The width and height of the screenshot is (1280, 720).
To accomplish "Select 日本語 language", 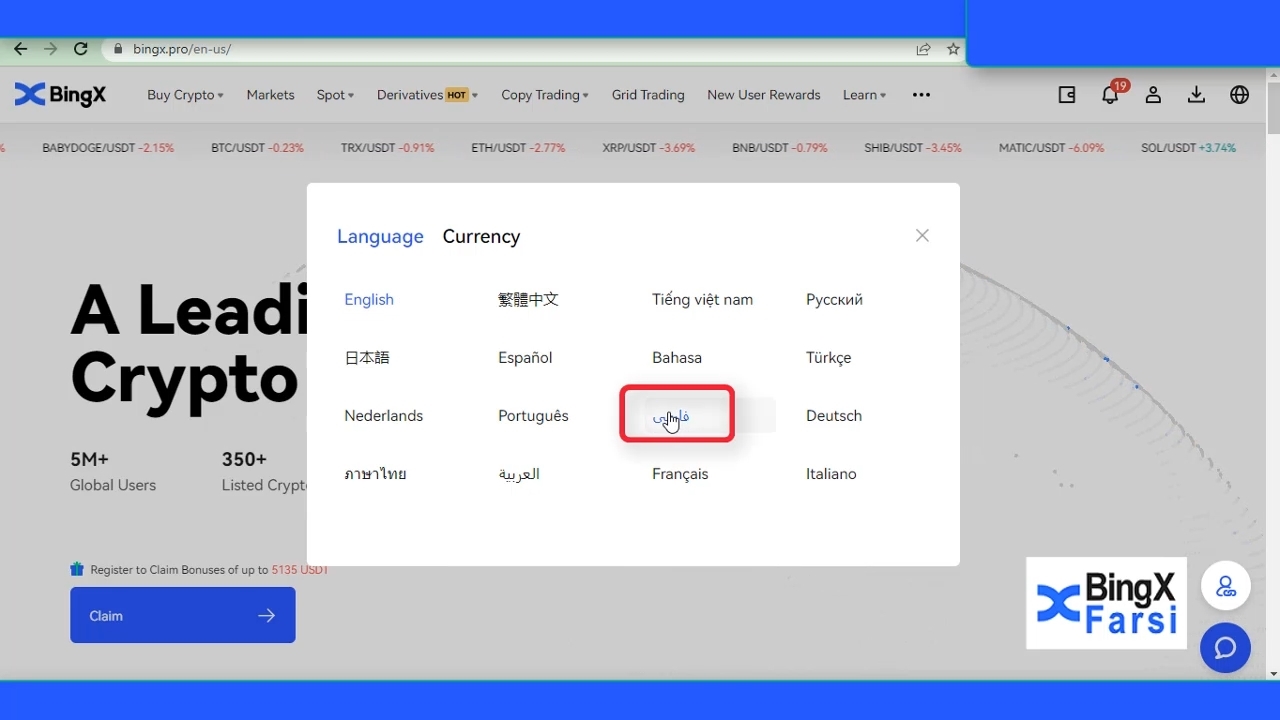I will pyautogui.click(x=367, y=358).
